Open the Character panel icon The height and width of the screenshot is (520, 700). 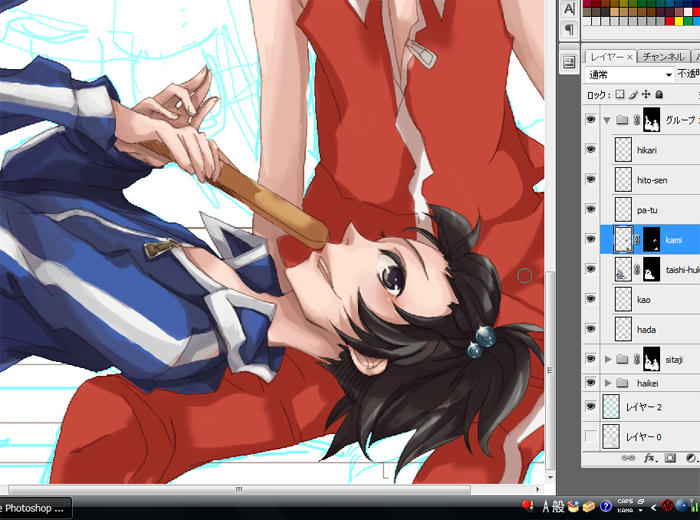click(569, 8)
